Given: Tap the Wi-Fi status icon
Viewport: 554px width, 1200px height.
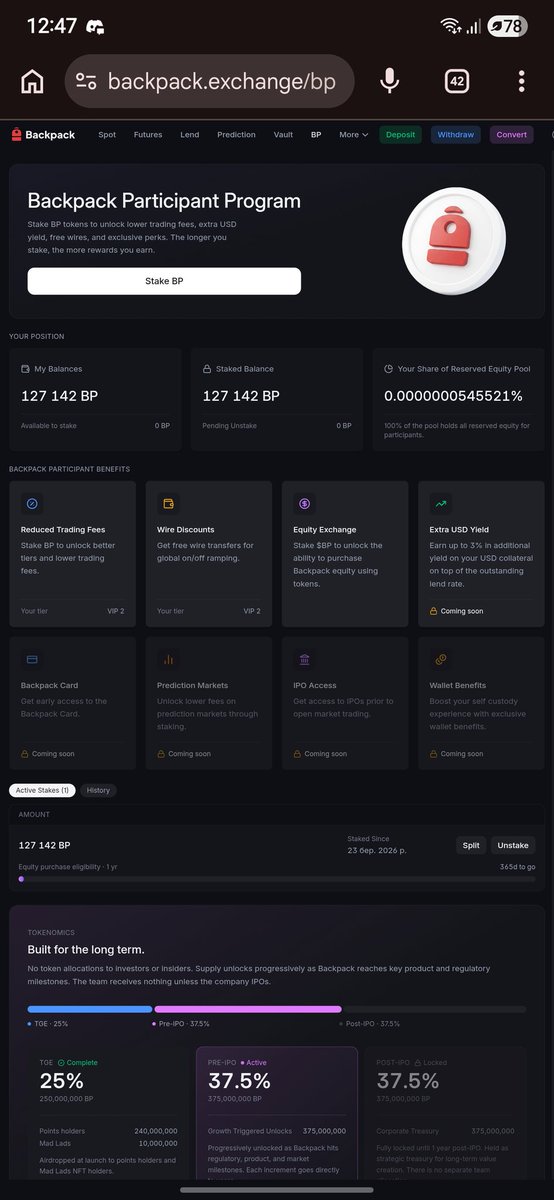Looking at the screenshot, I should click(449, 26).
